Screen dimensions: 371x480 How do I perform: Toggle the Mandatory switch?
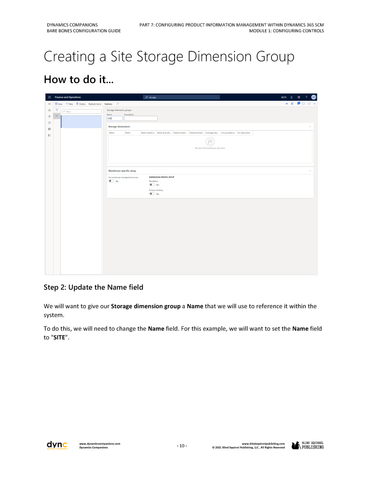(152, 185)
